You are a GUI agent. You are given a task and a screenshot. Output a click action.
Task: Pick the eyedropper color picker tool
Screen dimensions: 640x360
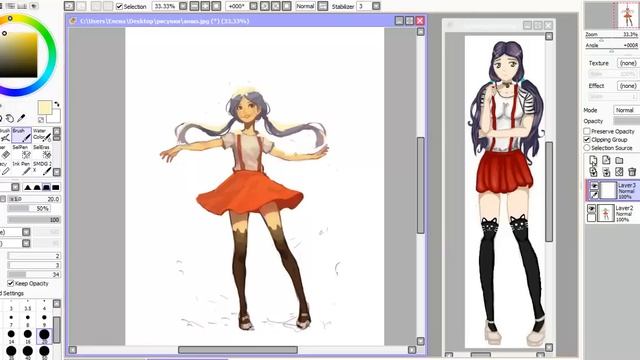coord(21,119)
